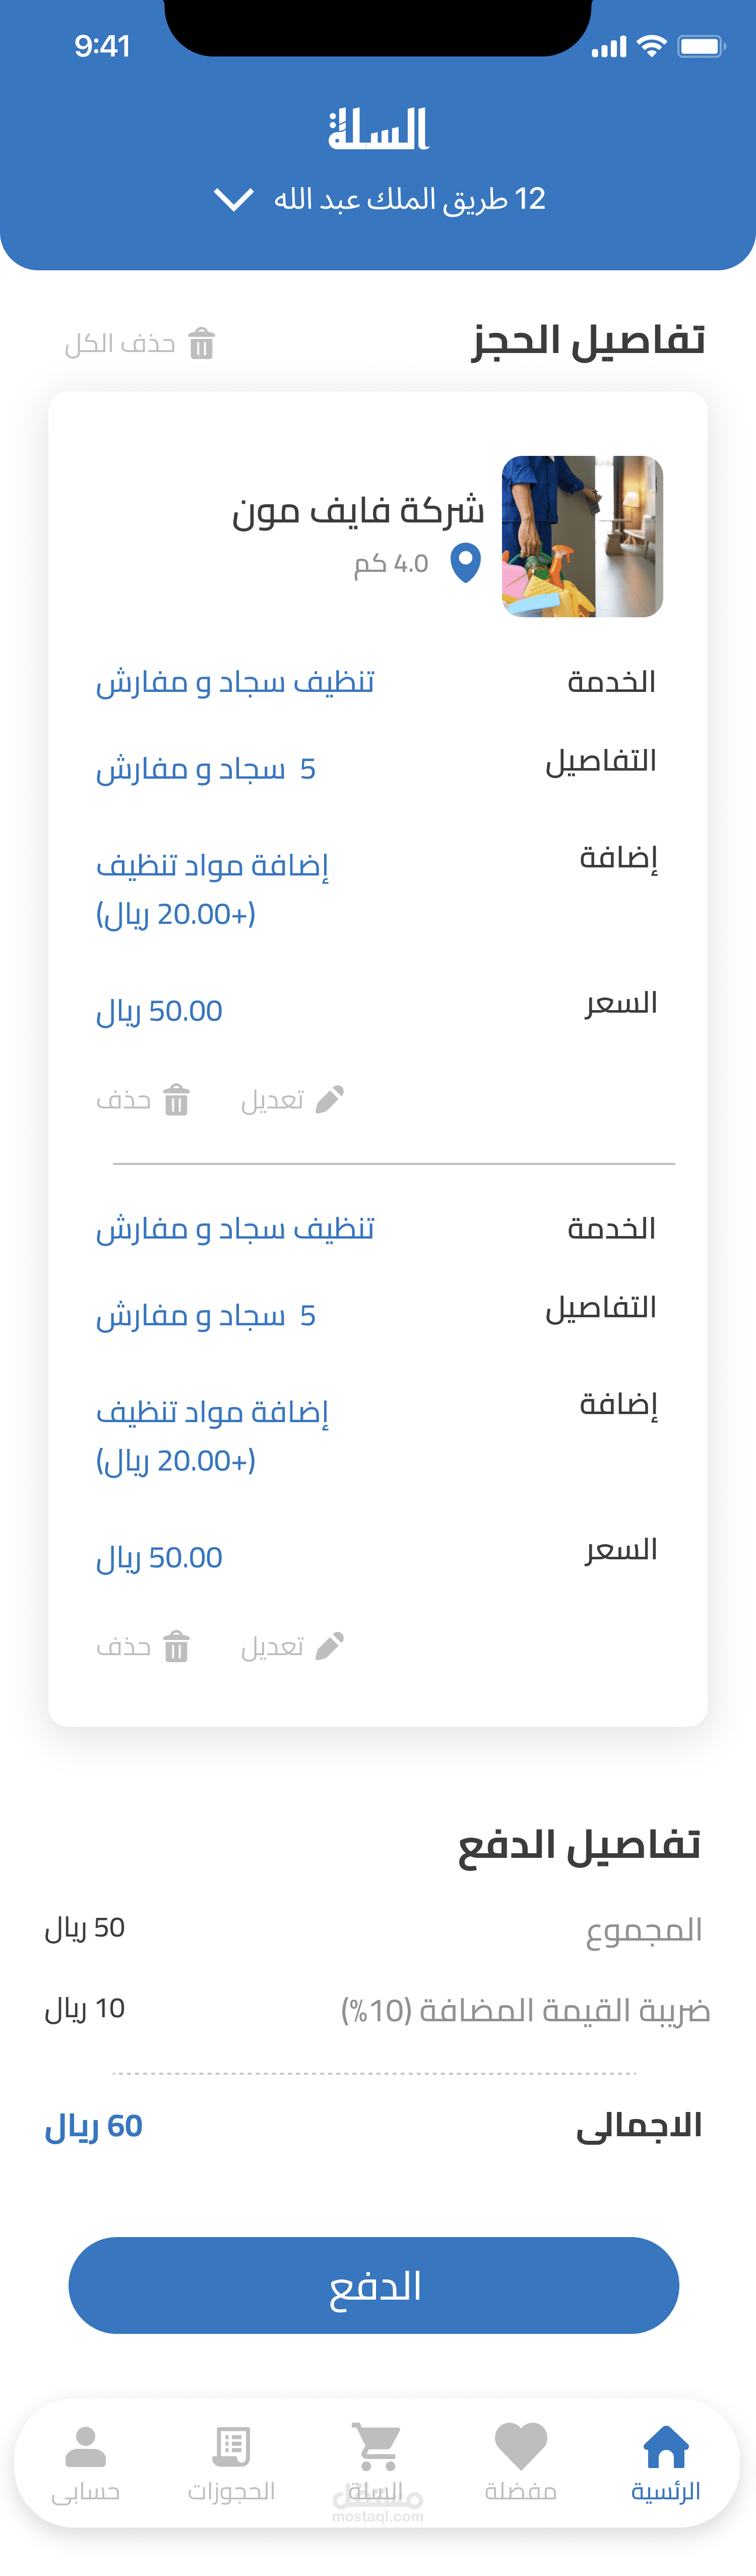Tap the شركة فايف مون company name

(358, 511)
